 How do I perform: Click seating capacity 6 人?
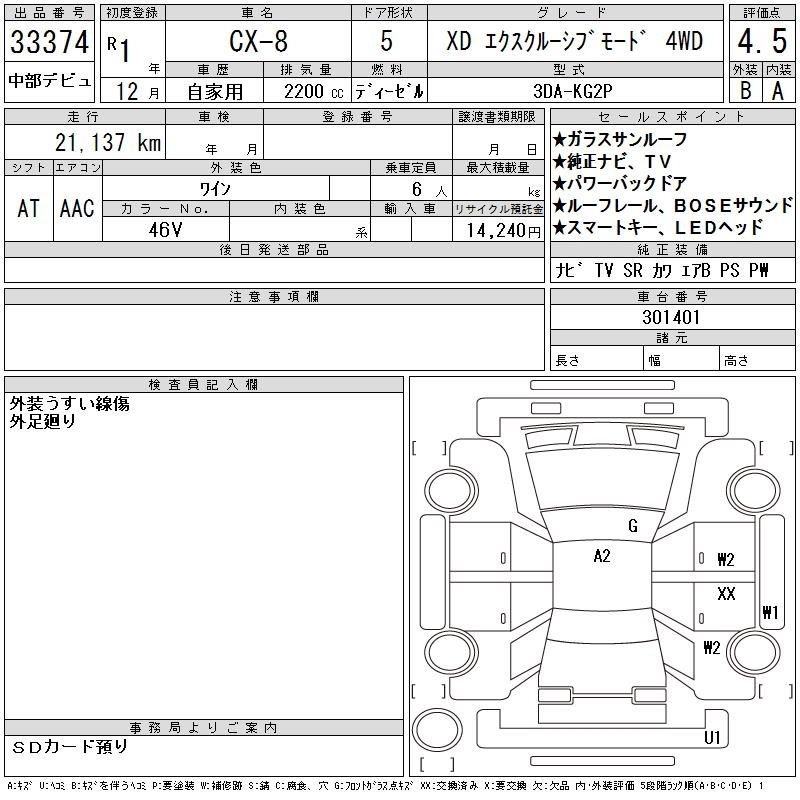point(430,190)
